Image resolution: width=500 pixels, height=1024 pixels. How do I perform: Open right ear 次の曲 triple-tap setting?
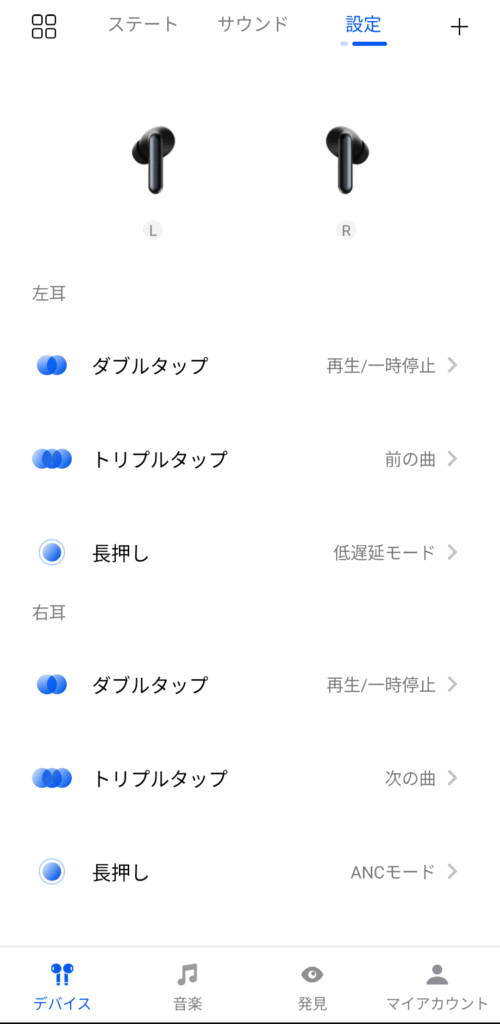pos(250,778)
